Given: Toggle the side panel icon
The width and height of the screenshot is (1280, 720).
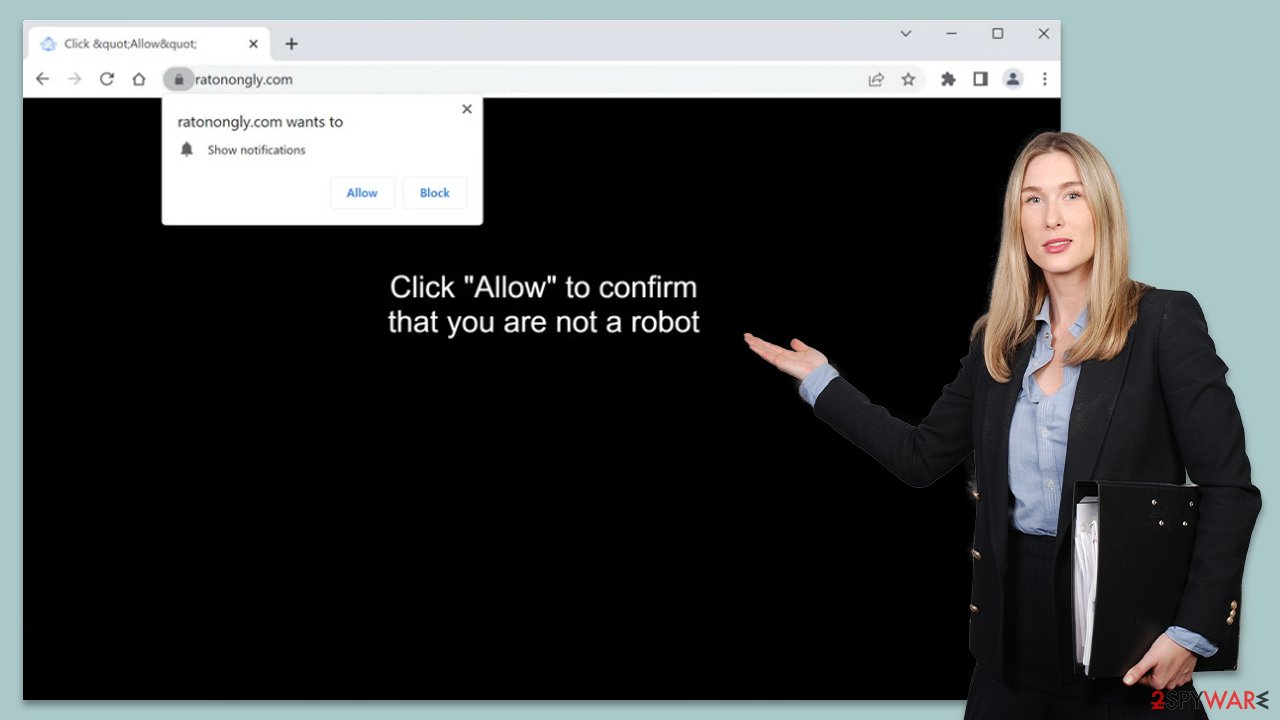Looking at the screenshot, I should pyautogui.click(x=980, y=79).
